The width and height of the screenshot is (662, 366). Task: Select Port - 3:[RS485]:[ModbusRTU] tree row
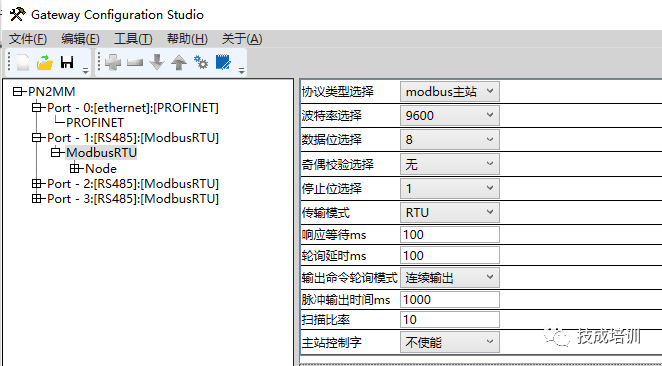[x=133, y=198]
